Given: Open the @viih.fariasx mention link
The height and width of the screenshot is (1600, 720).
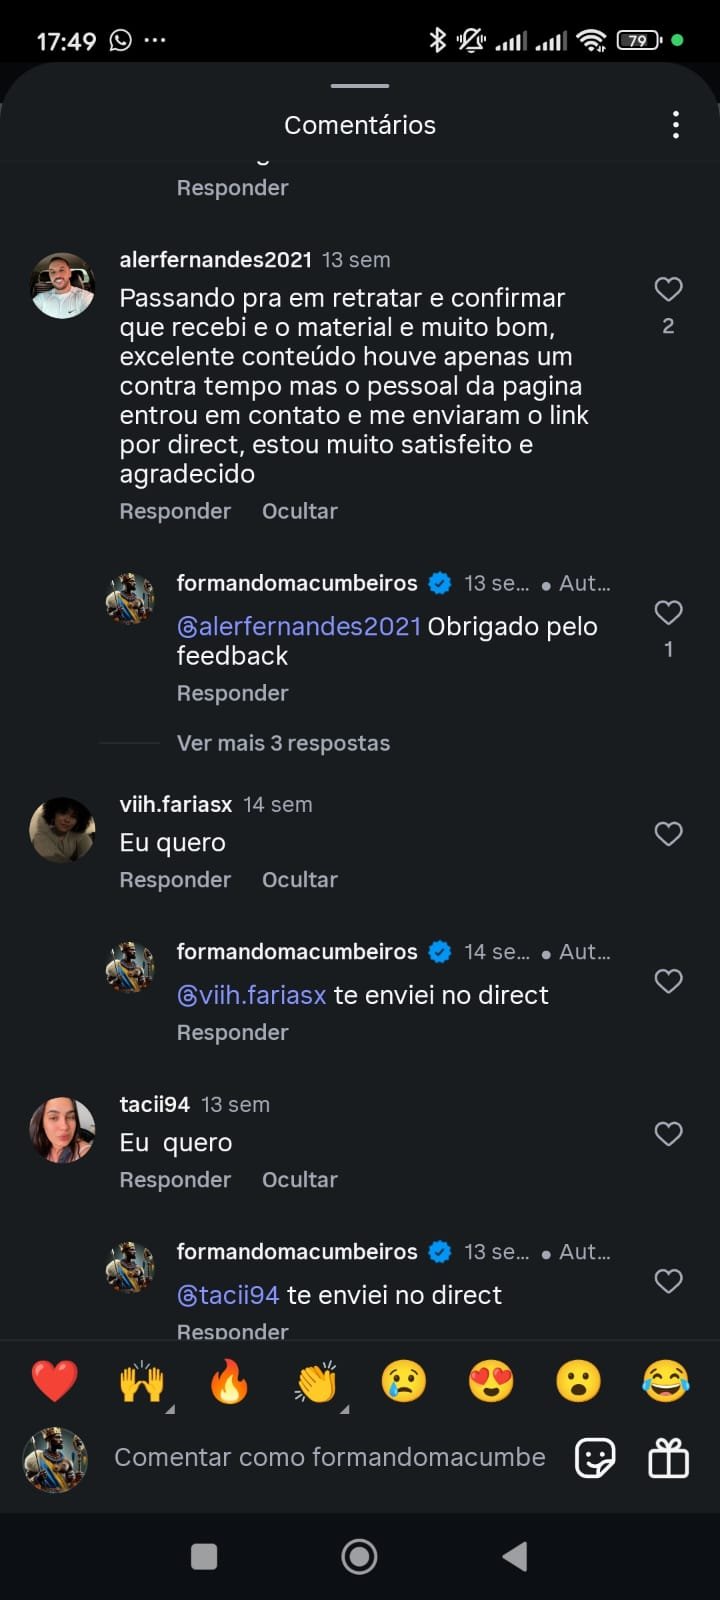Looking at the screenshot, I should point(252,995).
